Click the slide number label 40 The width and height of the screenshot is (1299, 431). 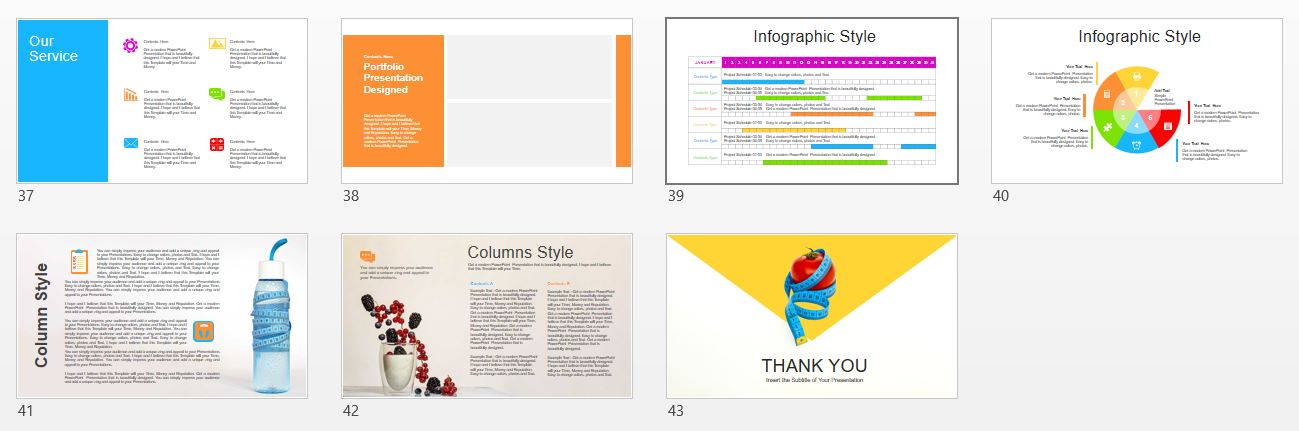click(1000, 196)
